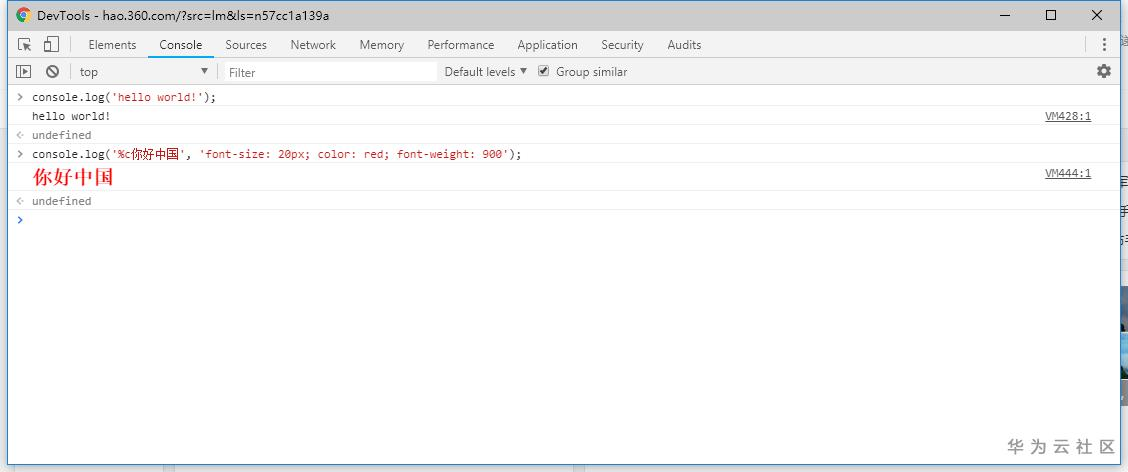This screenshot has width=1128, height=472.
Task: Open console settings gear icon
Action: (1104, 71)
